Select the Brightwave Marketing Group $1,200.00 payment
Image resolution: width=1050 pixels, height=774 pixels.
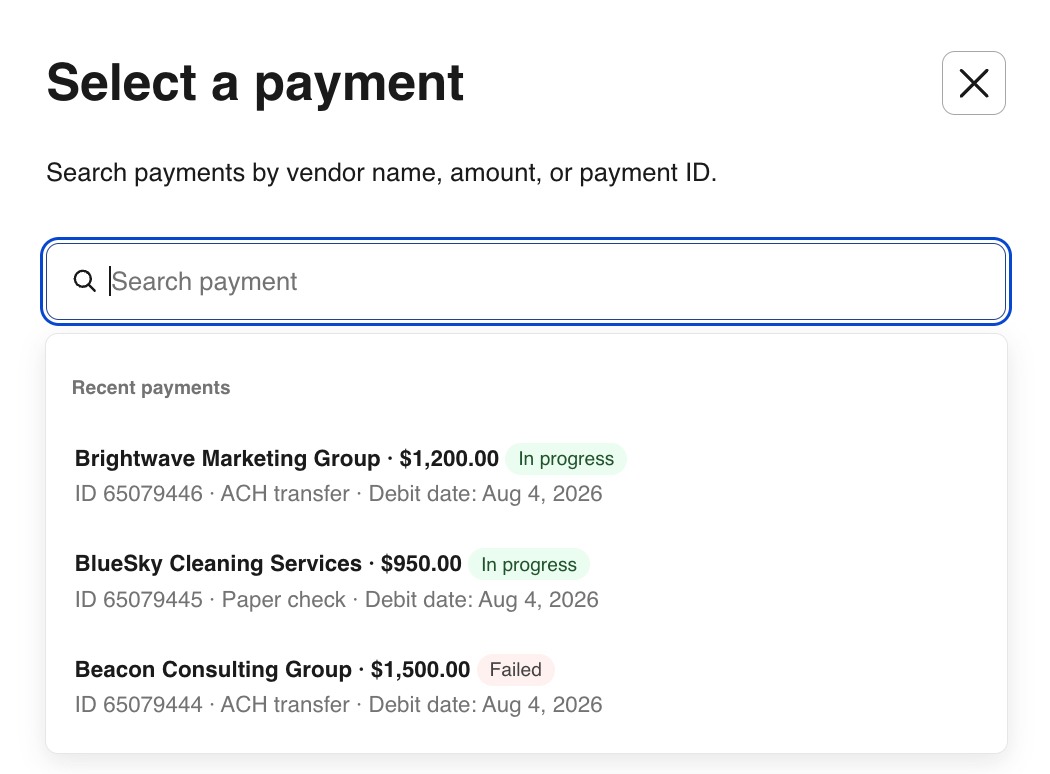526,475
